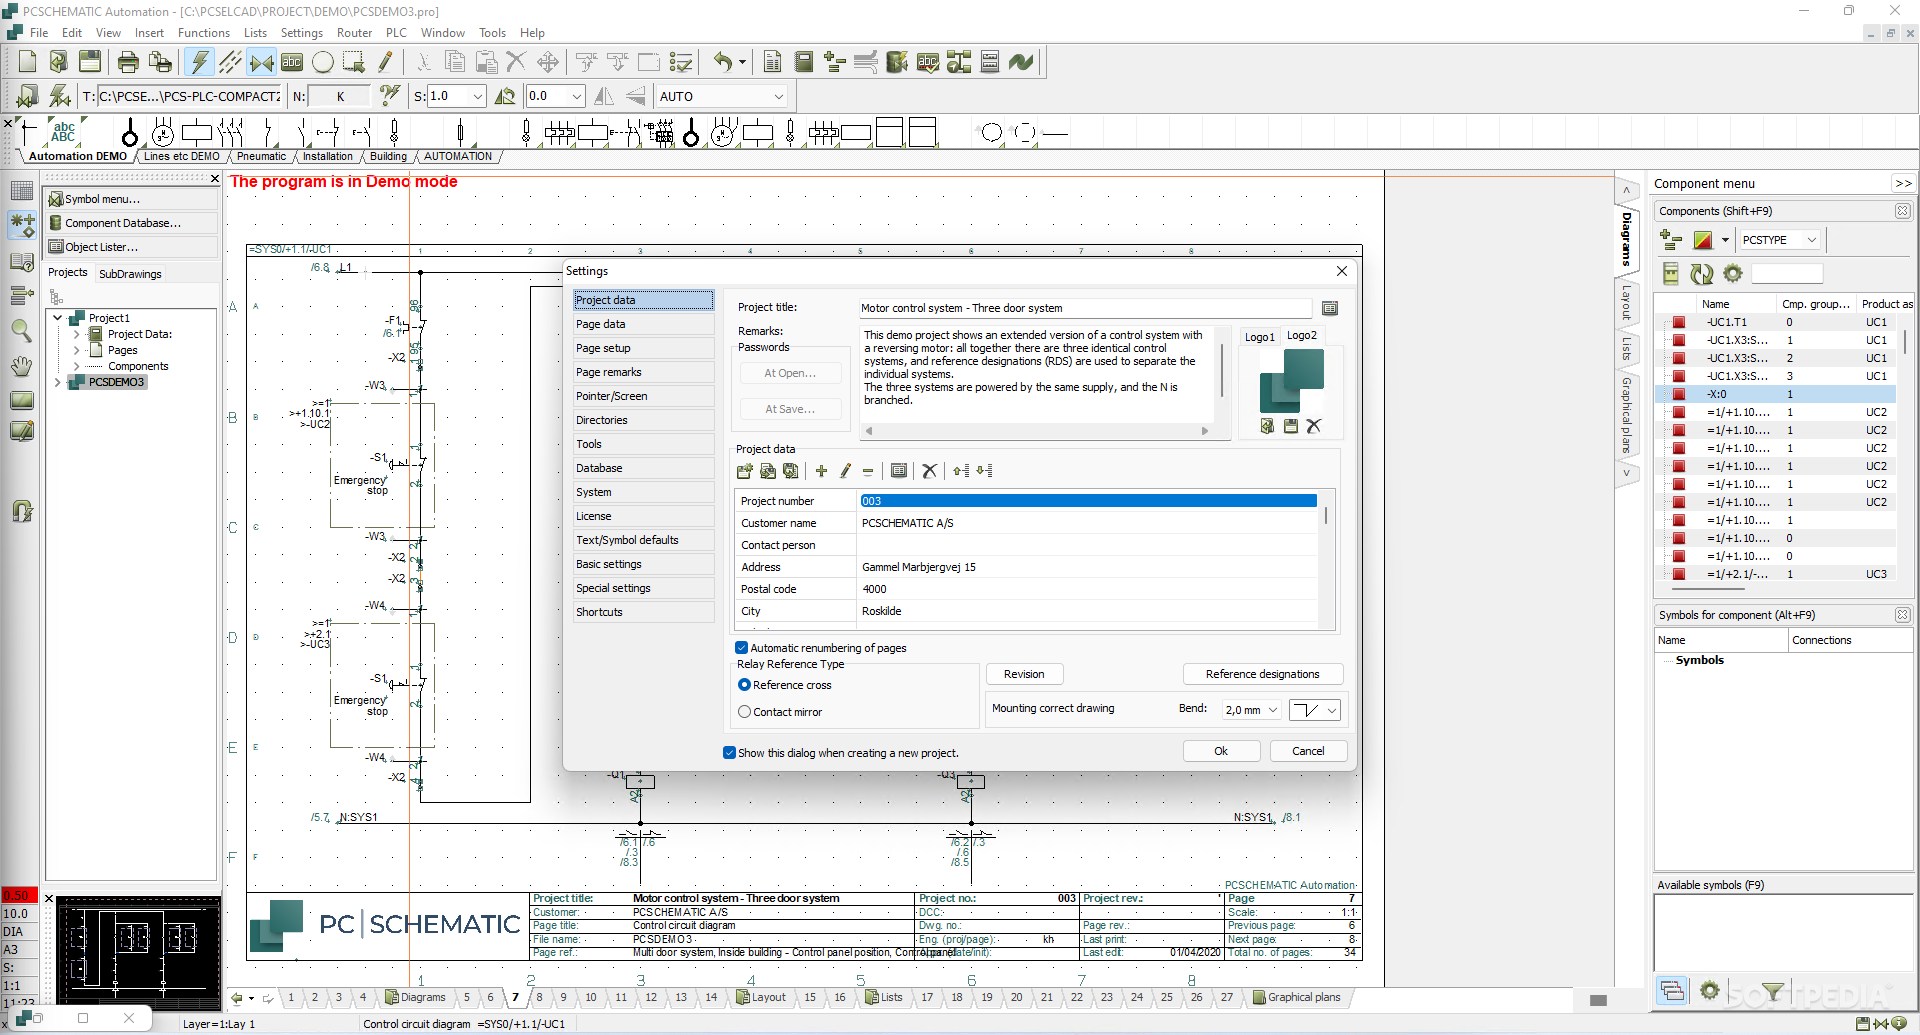Open the Functions menu
The width and height of the screenshot is (1920, 1035).
click(x=204, y=33)
